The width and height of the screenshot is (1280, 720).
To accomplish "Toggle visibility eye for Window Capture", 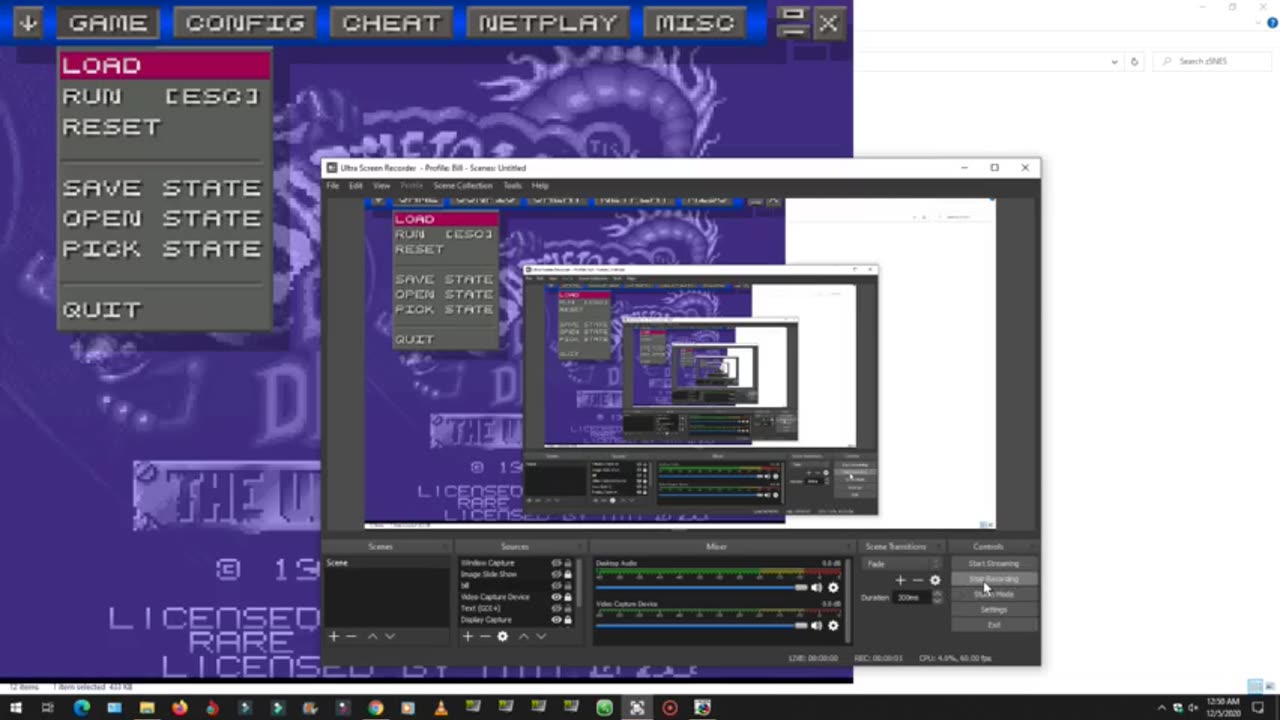I will [557, 563].
